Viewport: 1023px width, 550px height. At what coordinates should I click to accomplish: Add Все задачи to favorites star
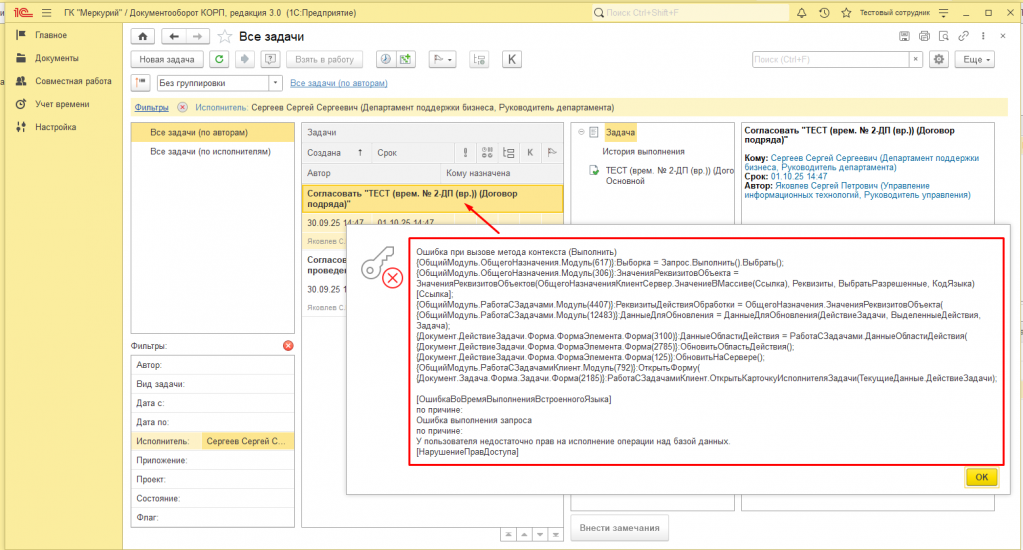click(x=224, y=37)
